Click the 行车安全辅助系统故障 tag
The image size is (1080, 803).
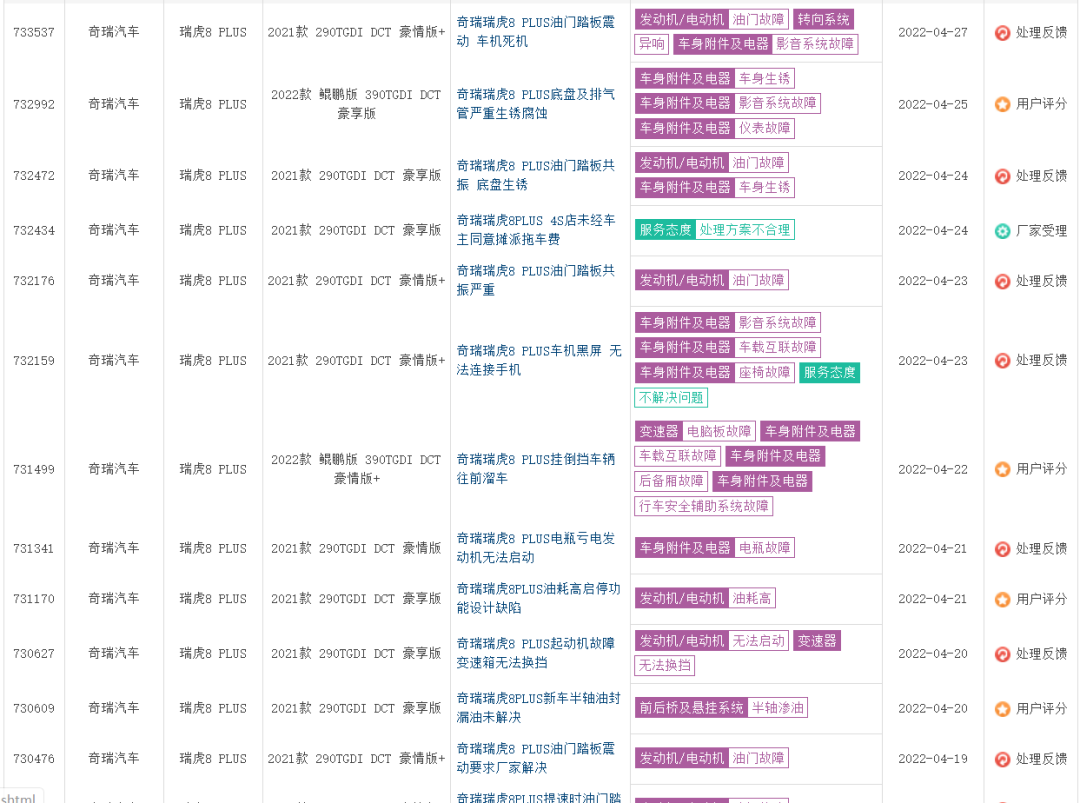(703, 506)
